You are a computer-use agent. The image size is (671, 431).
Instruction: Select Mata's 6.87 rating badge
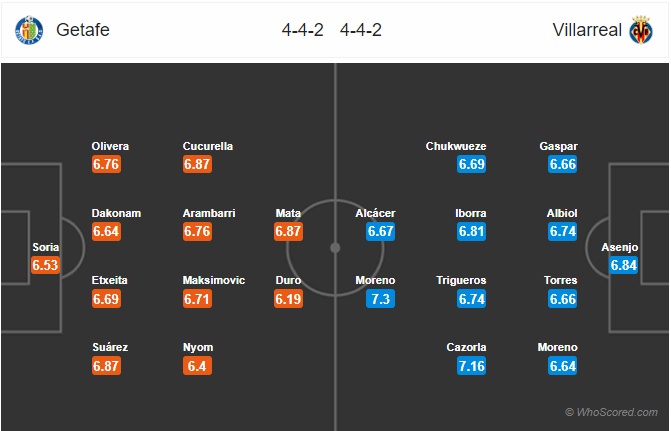tap(288, 231)
